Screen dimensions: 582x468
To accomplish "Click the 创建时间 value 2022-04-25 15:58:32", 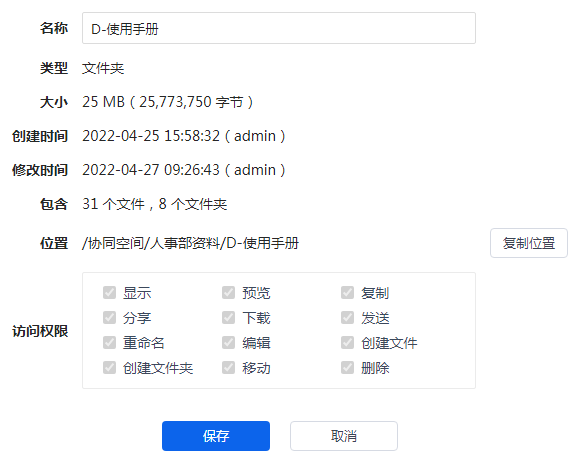I will click(x=151, y=136).
